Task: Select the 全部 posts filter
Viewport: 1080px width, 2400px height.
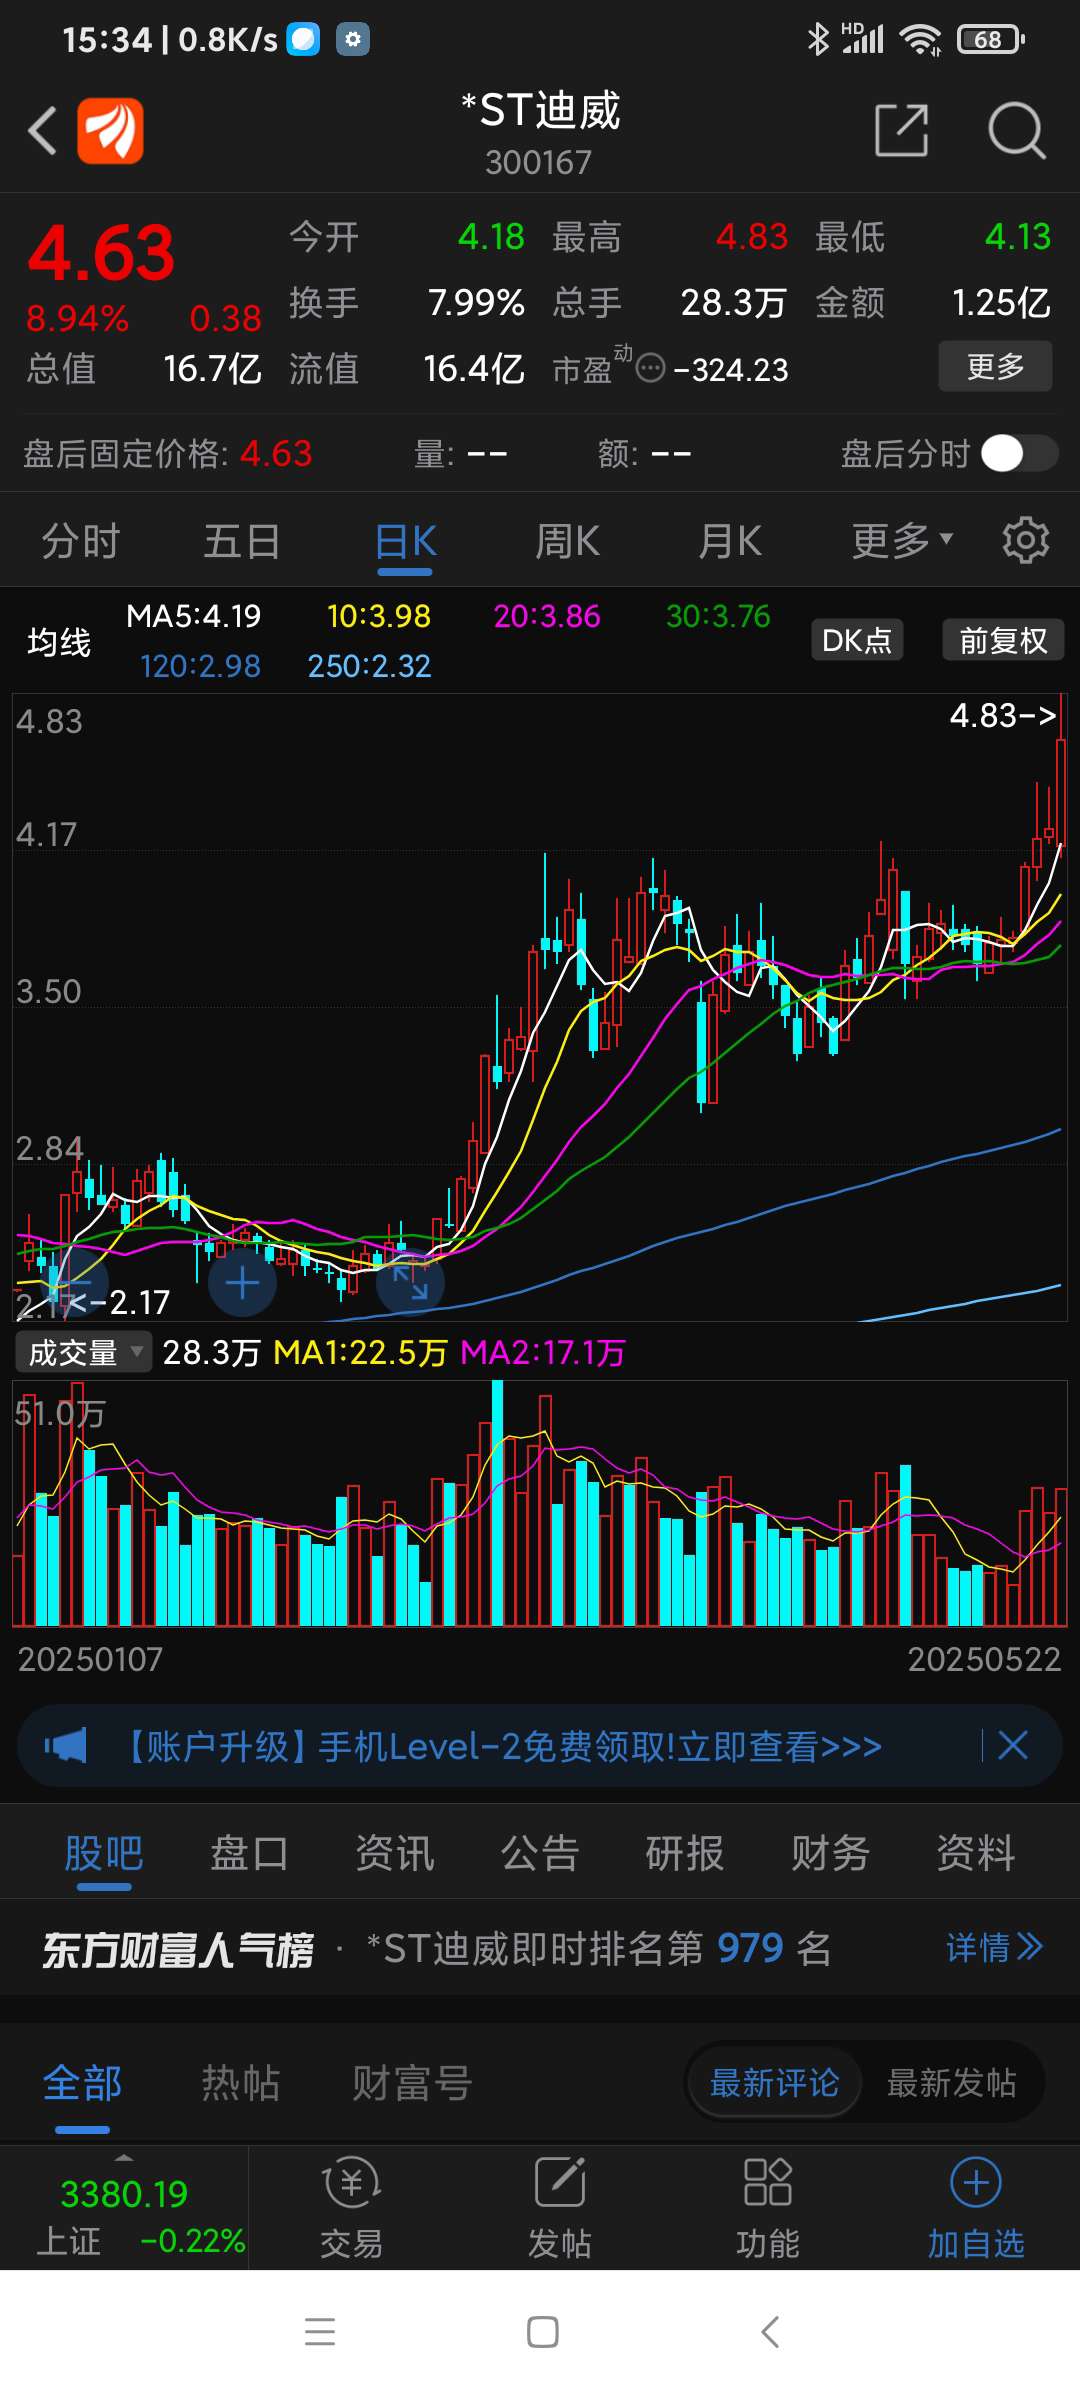Action: click(82, 2084)
